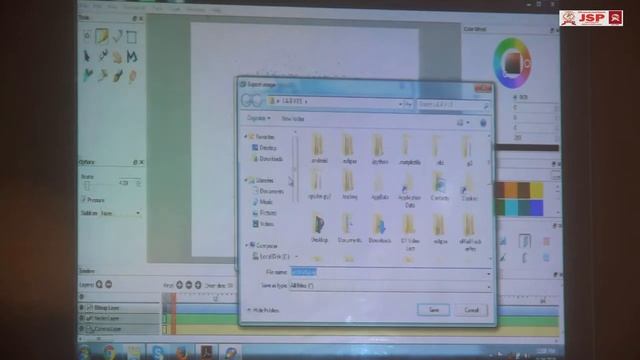Click Hide Folders in dialog
The width and height of the screenshot is (640, 360).
(263, 310)
